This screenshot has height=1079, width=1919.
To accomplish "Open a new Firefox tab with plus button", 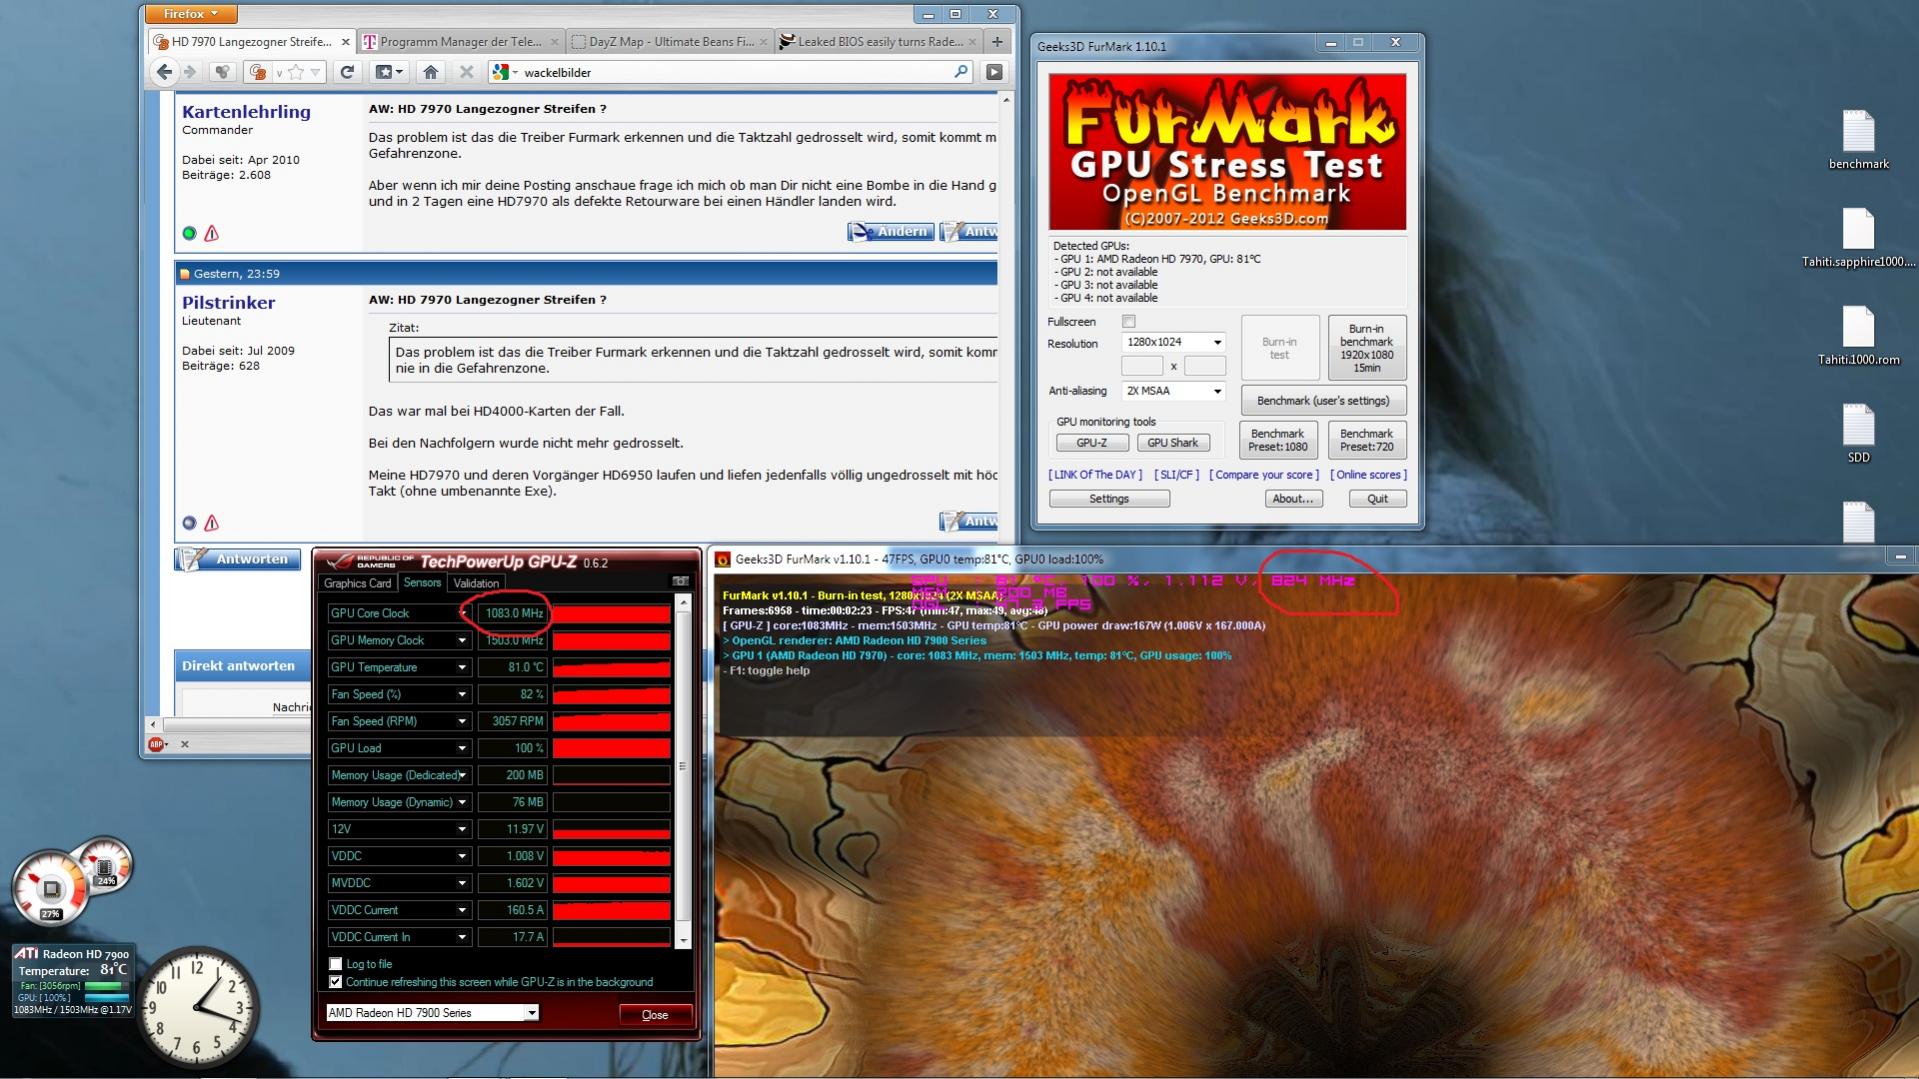I will pyautogui.click(x=997, y=41).
